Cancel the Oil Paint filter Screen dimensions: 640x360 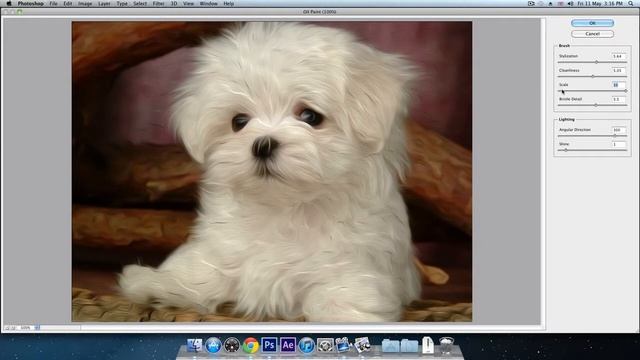click(592, 34)
